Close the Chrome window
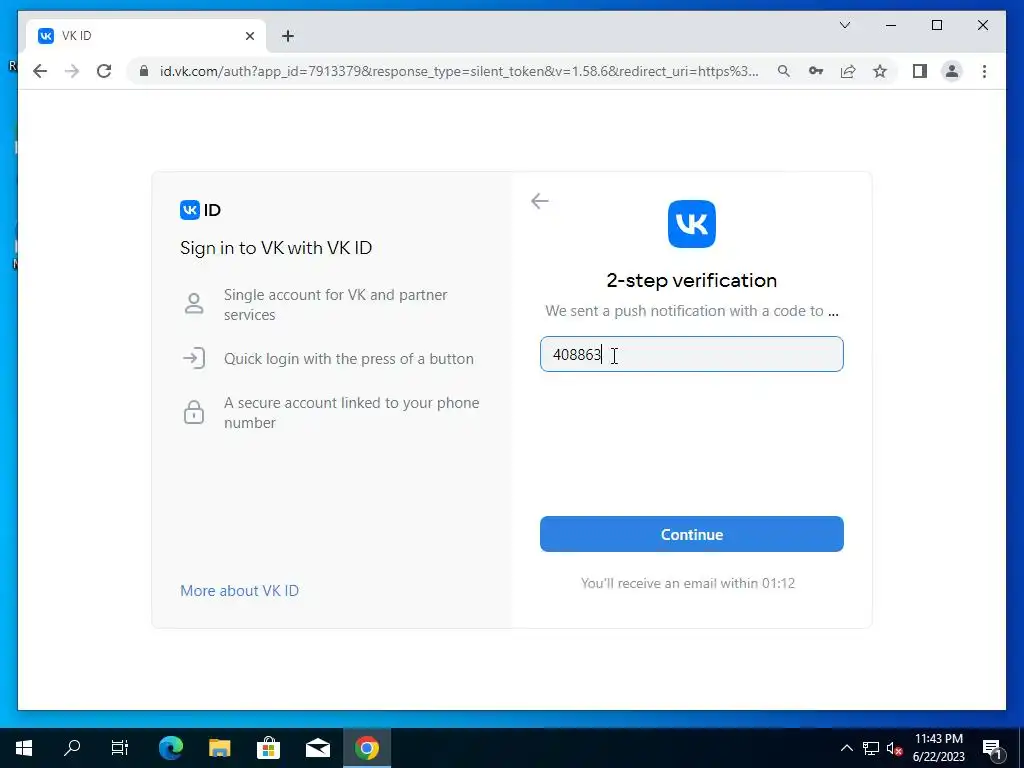This screenshot has width=1024, height=768. [x=982, y=25]
